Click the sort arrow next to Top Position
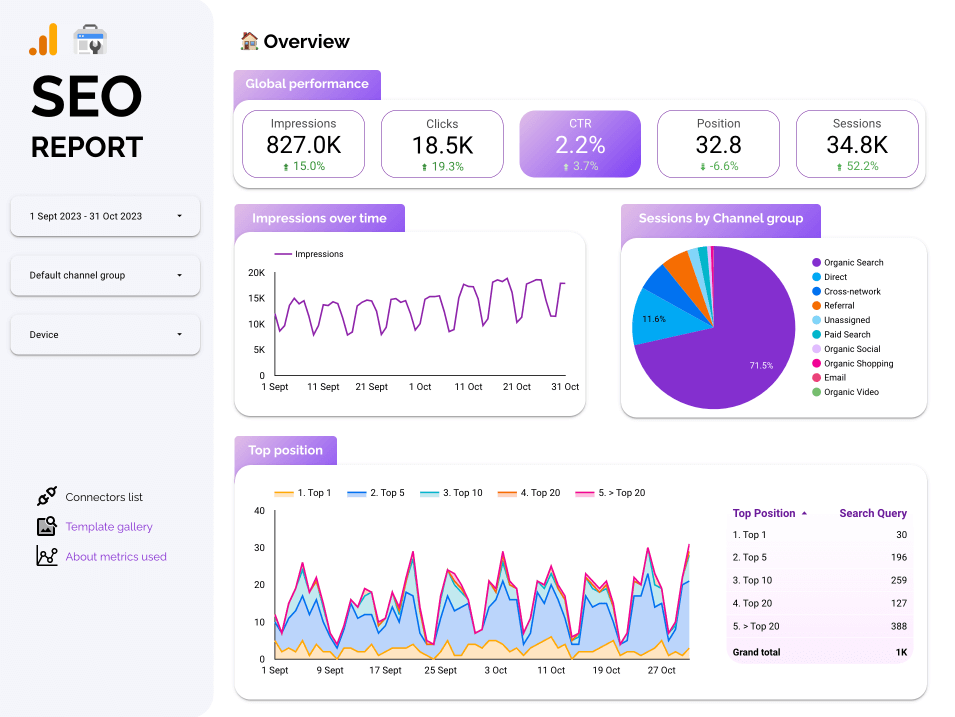Image resolution: width=955 pixels, height=717 pixels. [x=805, y=514]
